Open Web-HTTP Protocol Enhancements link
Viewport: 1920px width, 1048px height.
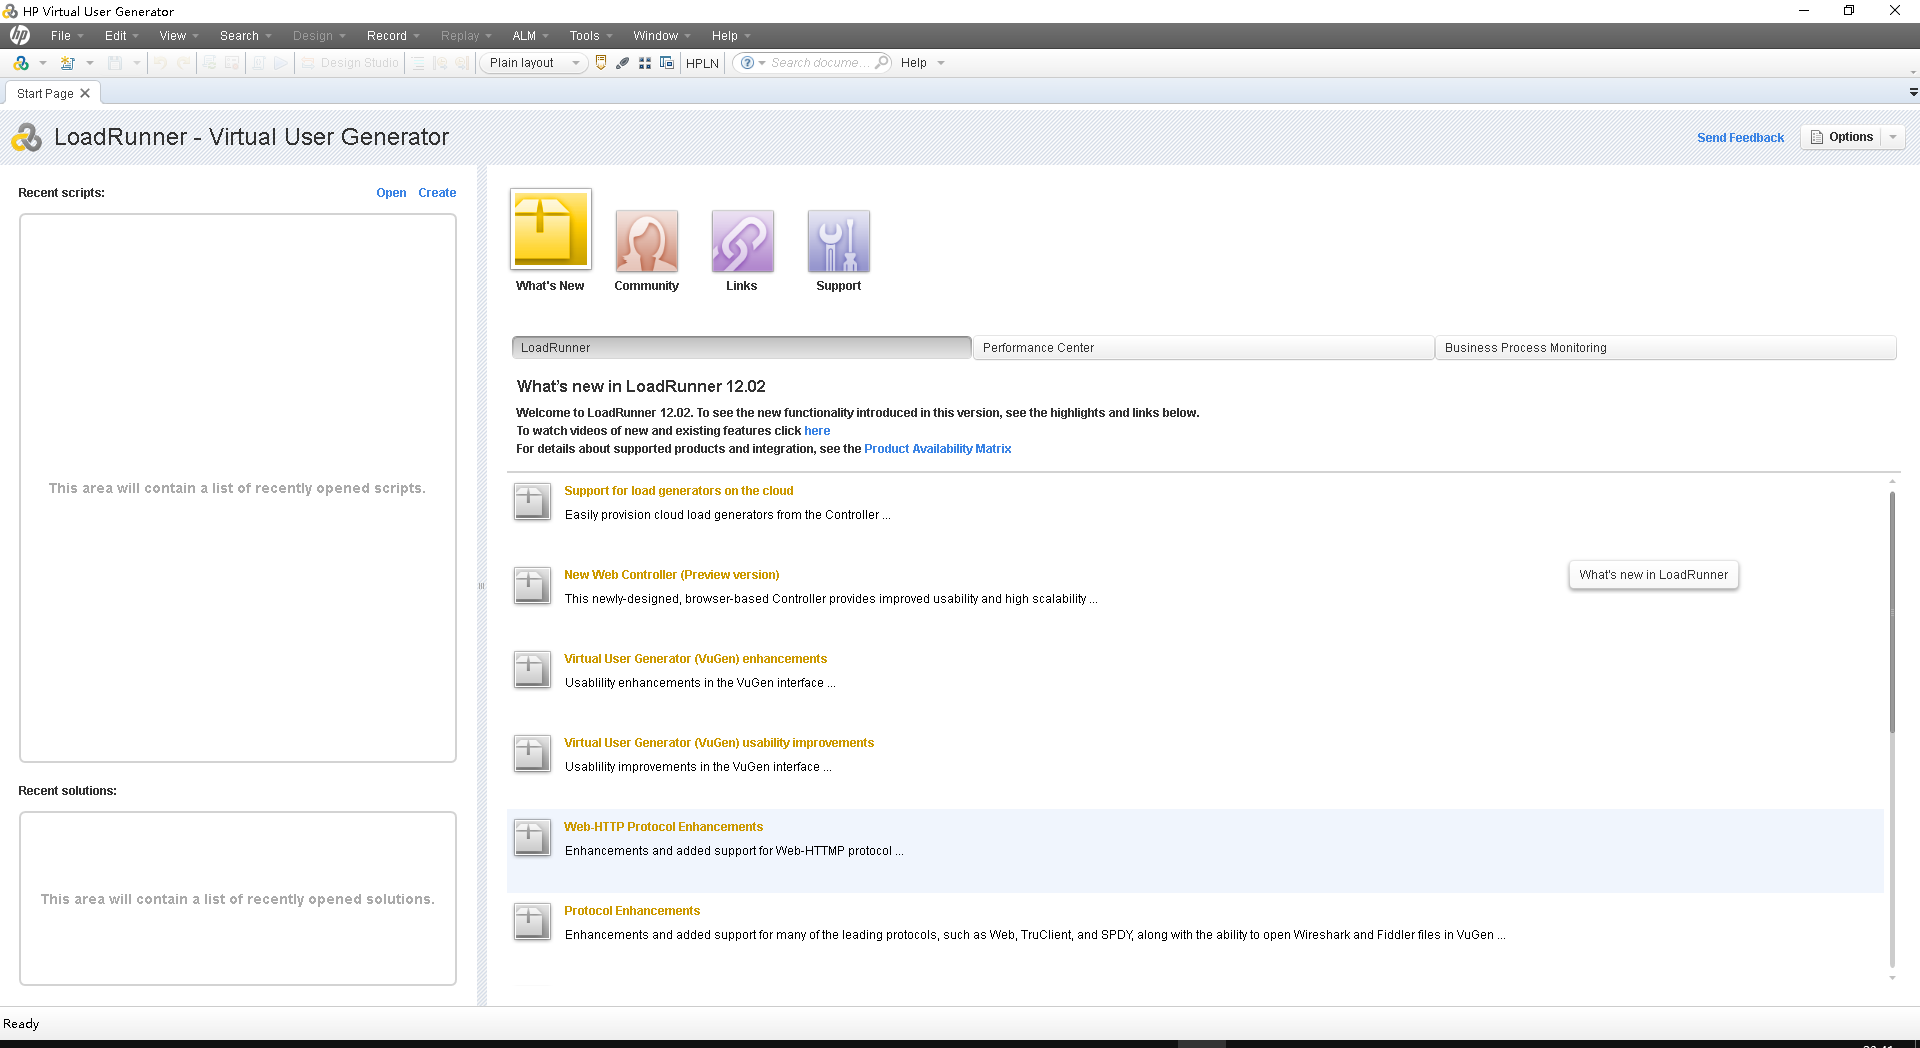click(663, 827)
